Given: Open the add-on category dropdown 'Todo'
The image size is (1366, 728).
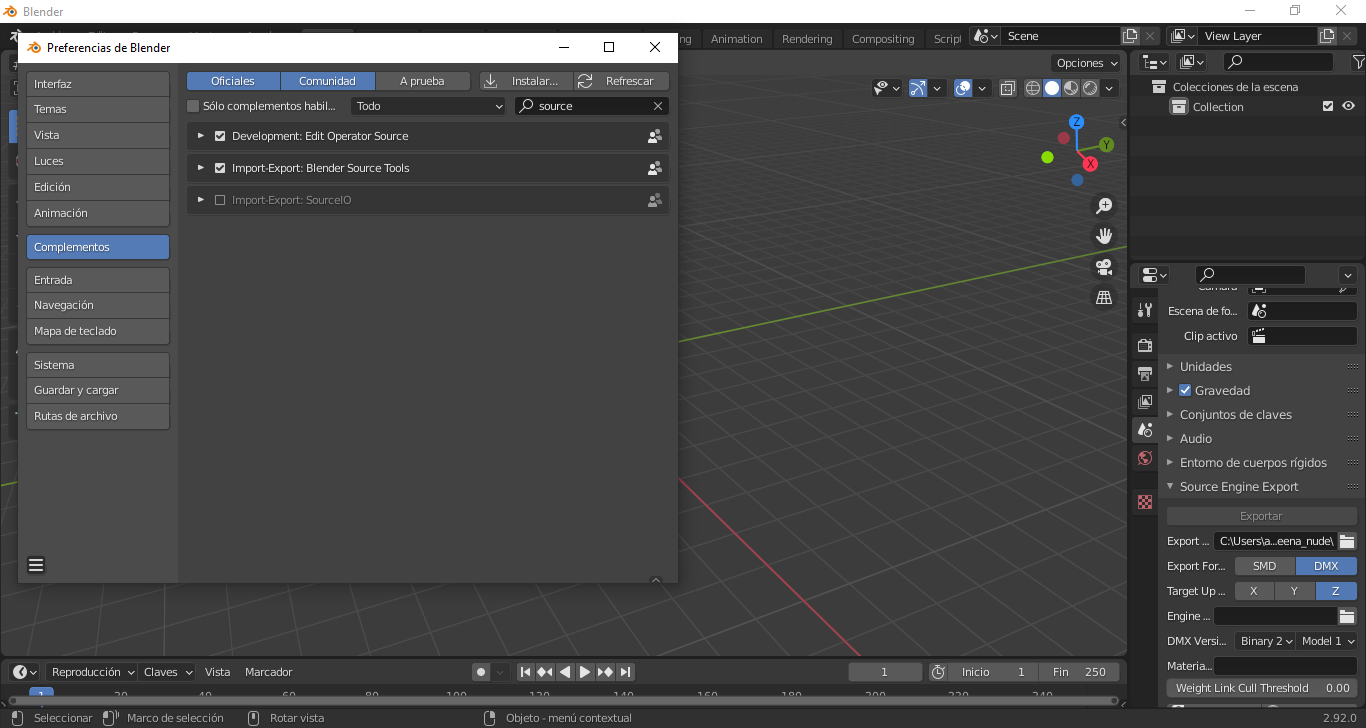Looking at the screenshot, I should (429, 106).
